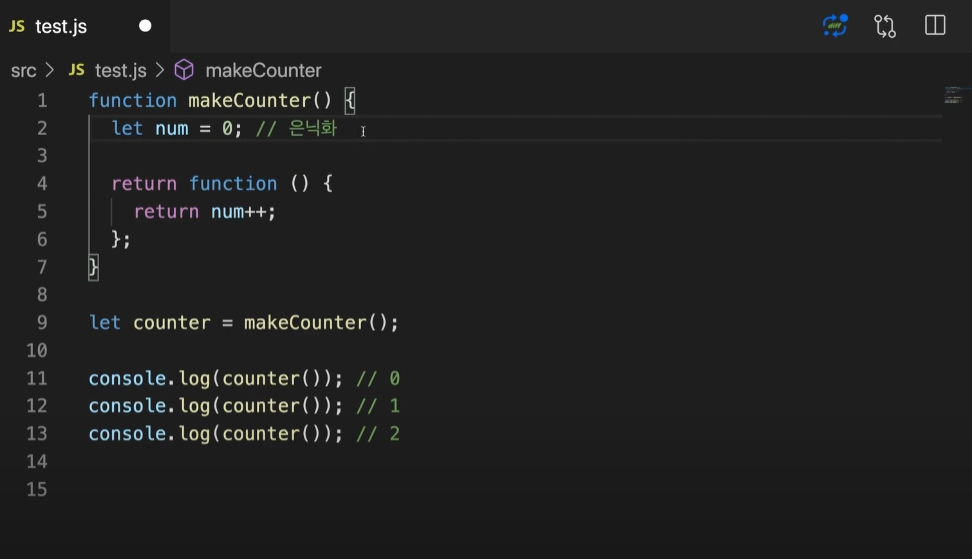Click the cube symbol icon in the breadcrumb
972x559 pixels.
tap(184, 70)
